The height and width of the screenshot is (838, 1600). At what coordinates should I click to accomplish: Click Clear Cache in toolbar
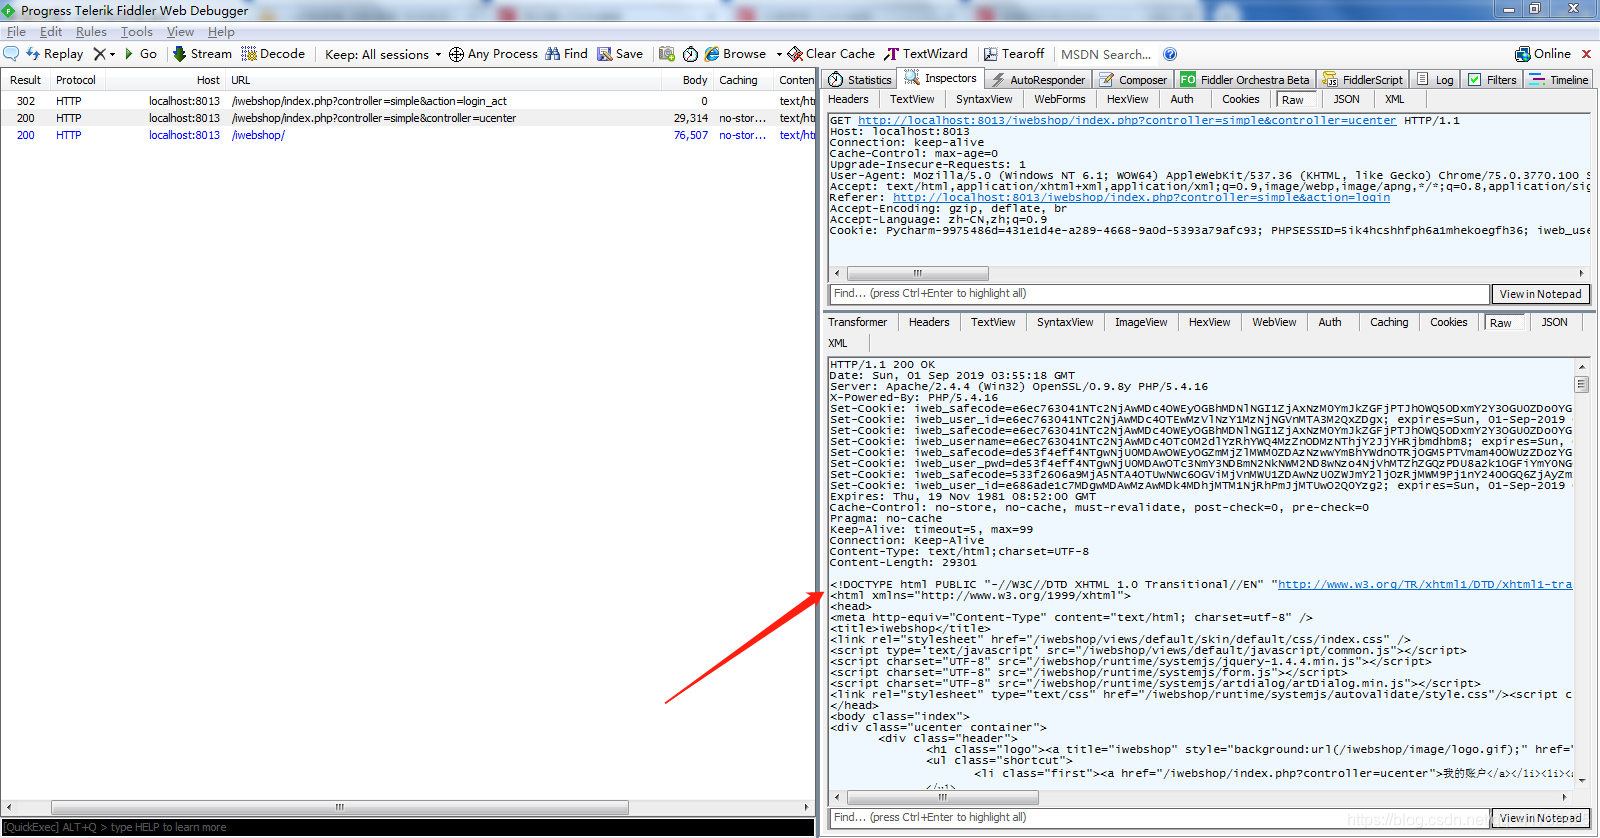click(831, 54)
